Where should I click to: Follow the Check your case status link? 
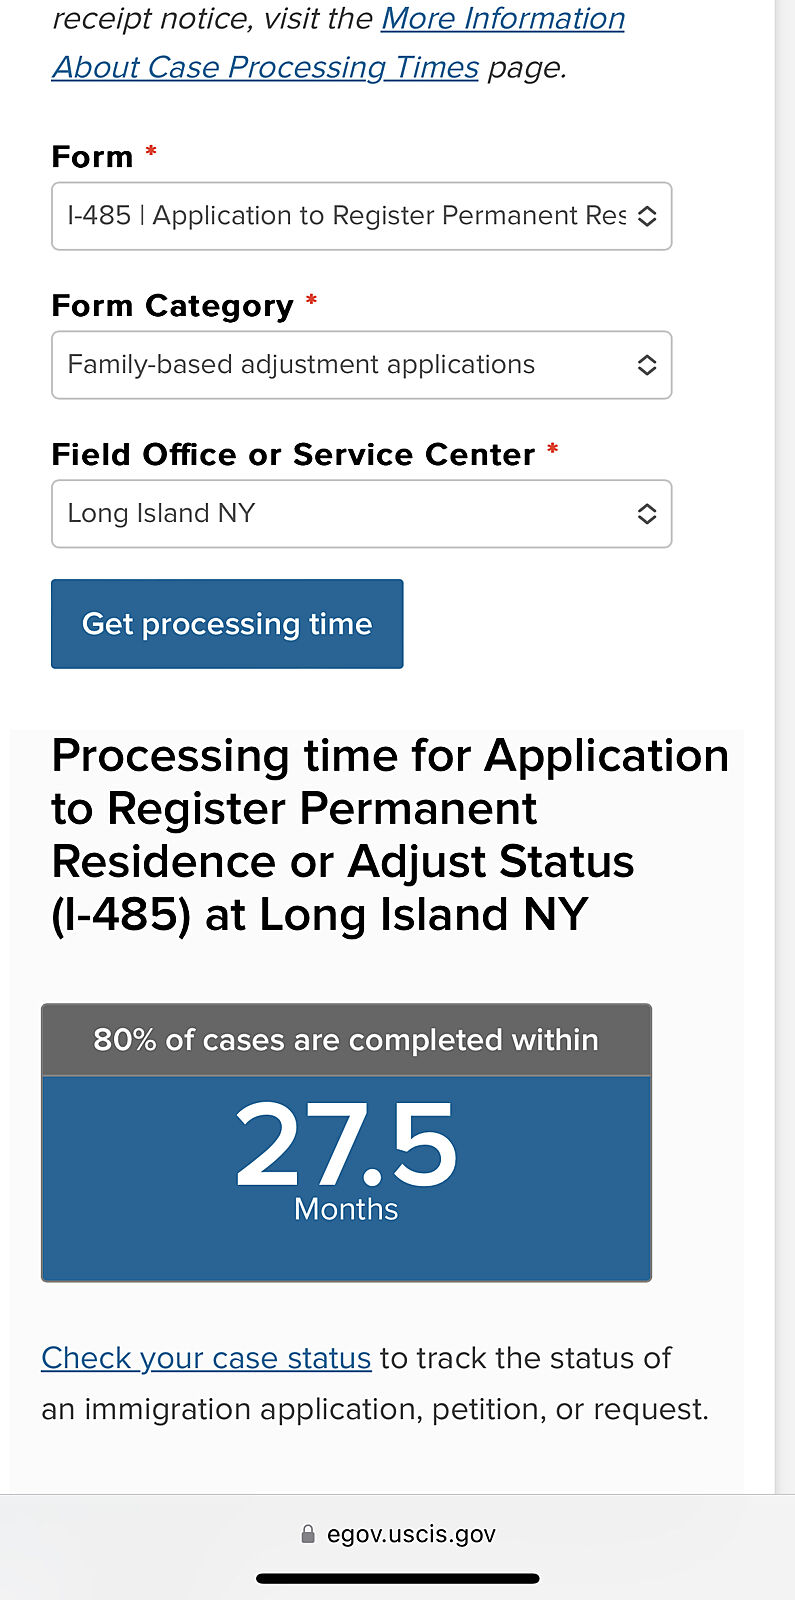point(206,1358)
